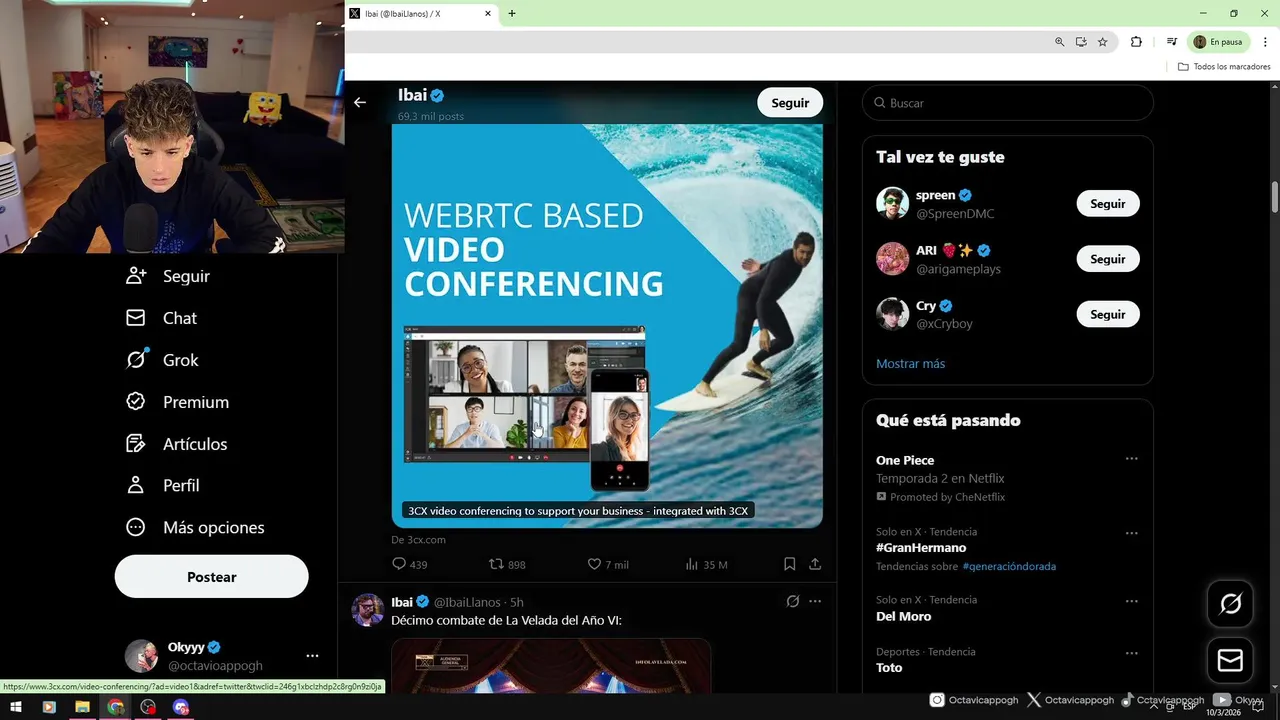Click the De 3cx.com source link
The width and height of the screenshot is (1280, 720).
(418, 540)
